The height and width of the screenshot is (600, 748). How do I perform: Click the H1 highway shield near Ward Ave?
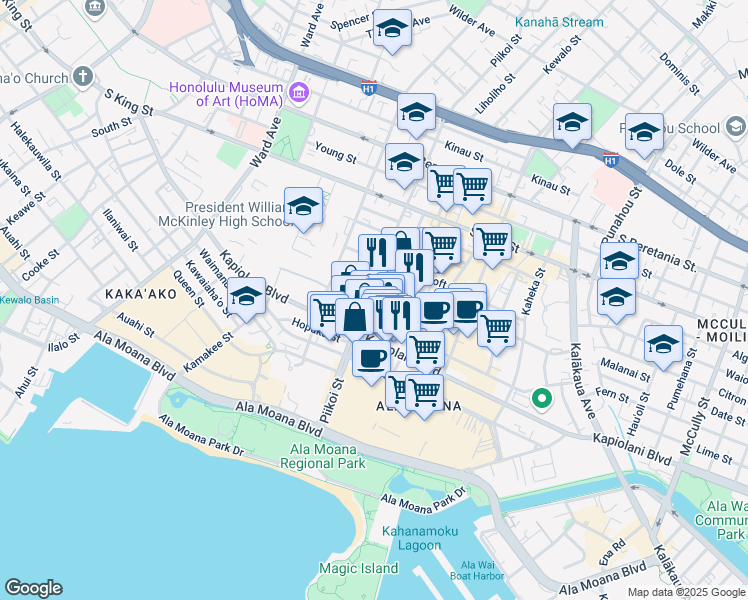click(369, 88)
